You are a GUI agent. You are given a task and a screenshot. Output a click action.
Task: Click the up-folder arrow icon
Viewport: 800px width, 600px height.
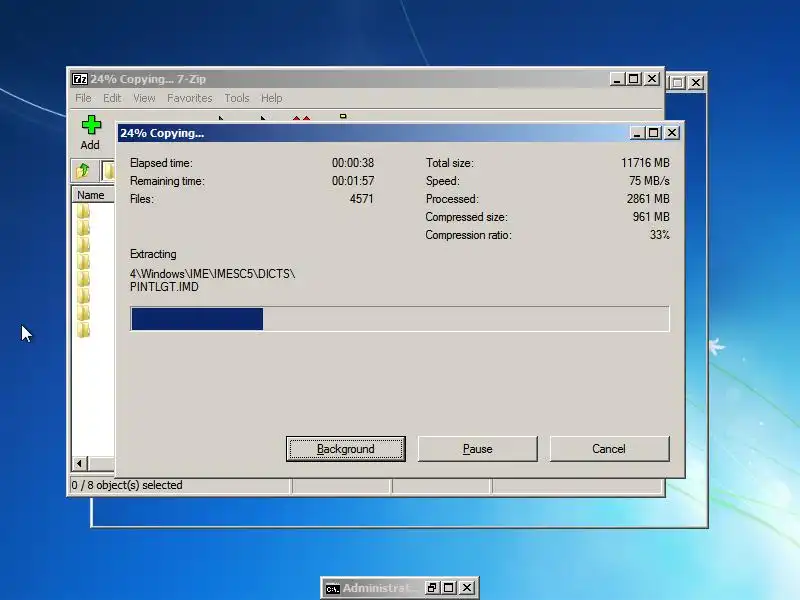coord(83,170)
